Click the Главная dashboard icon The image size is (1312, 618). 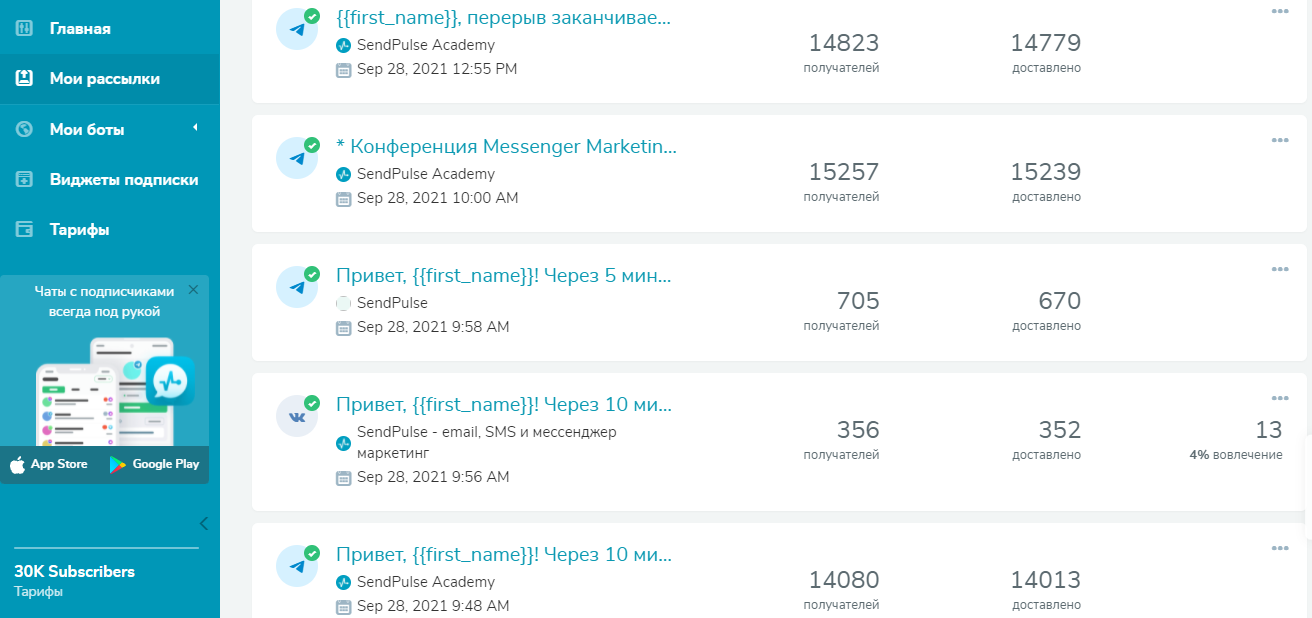point(25,28)
